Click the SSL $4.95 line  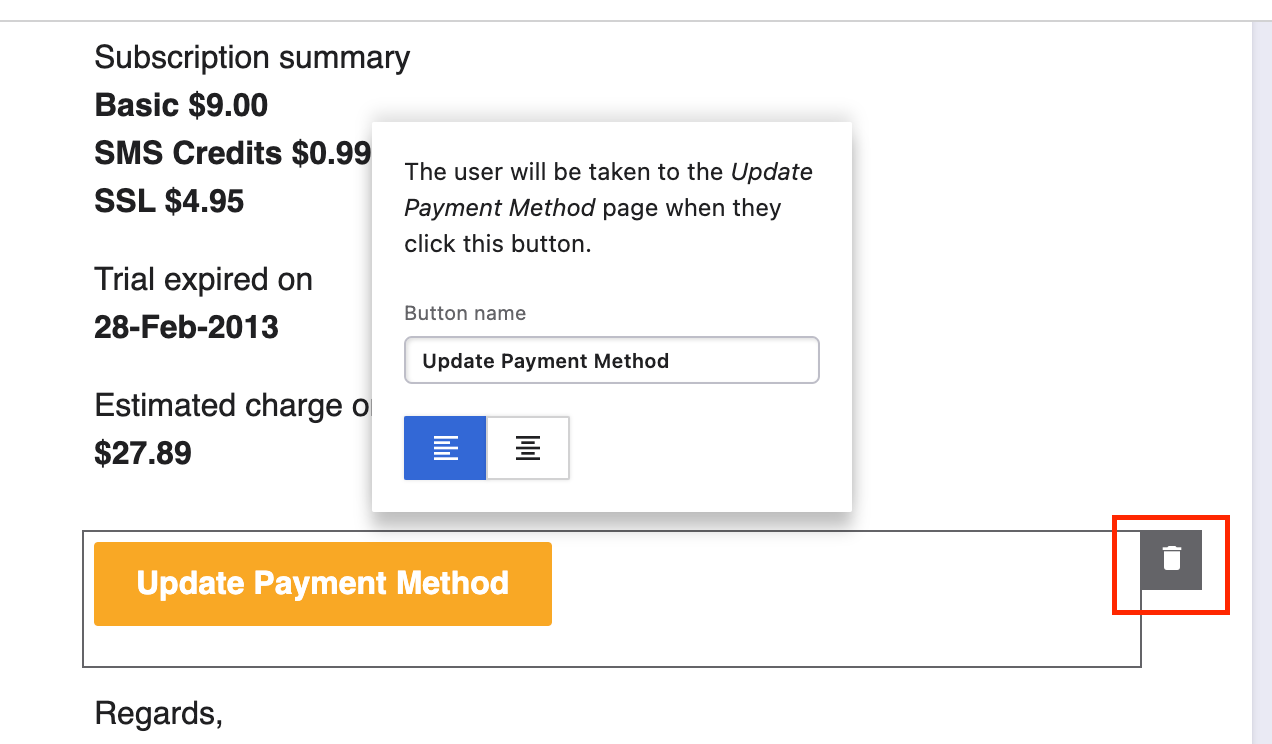[169, 201]
